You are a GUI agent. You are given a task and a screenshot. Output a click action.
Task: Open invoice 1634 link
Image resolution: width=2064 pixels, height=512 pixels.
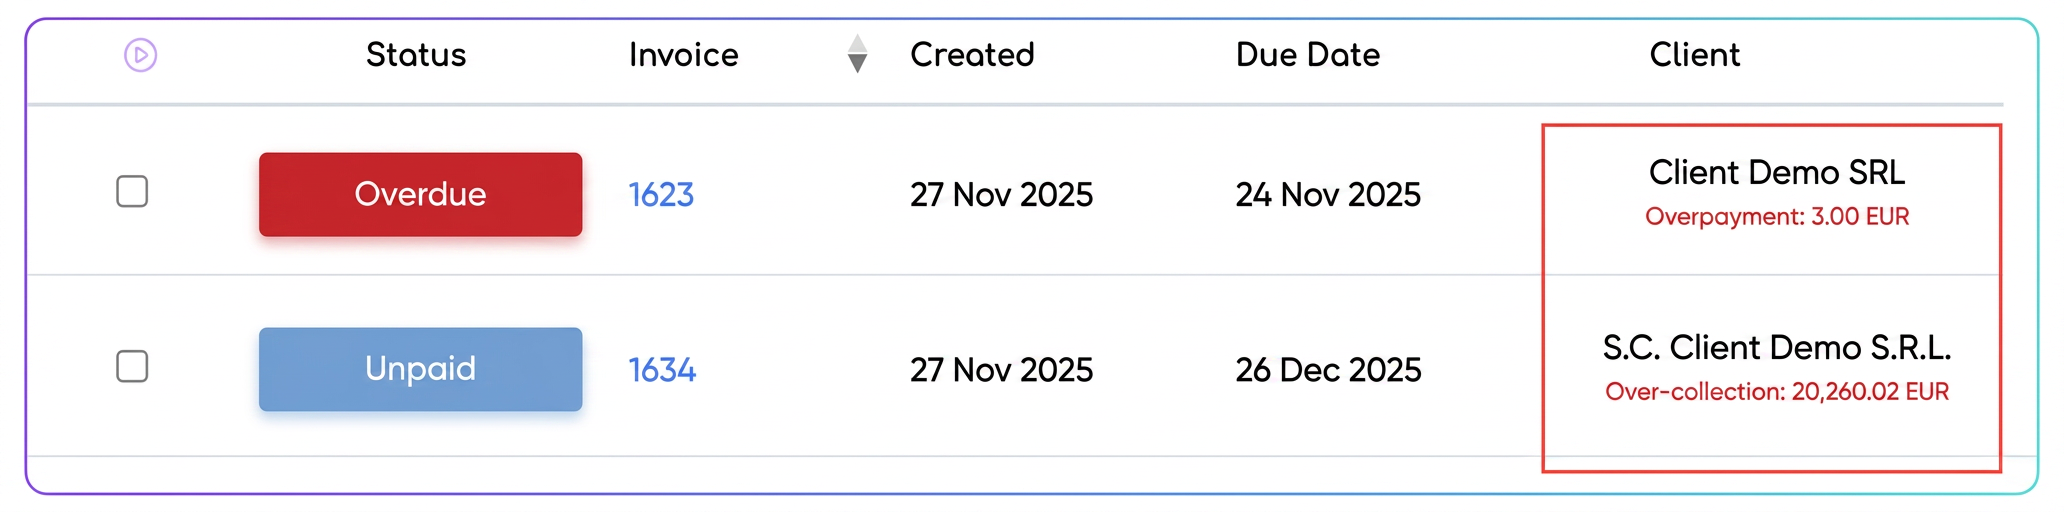[x=662, y=370]
